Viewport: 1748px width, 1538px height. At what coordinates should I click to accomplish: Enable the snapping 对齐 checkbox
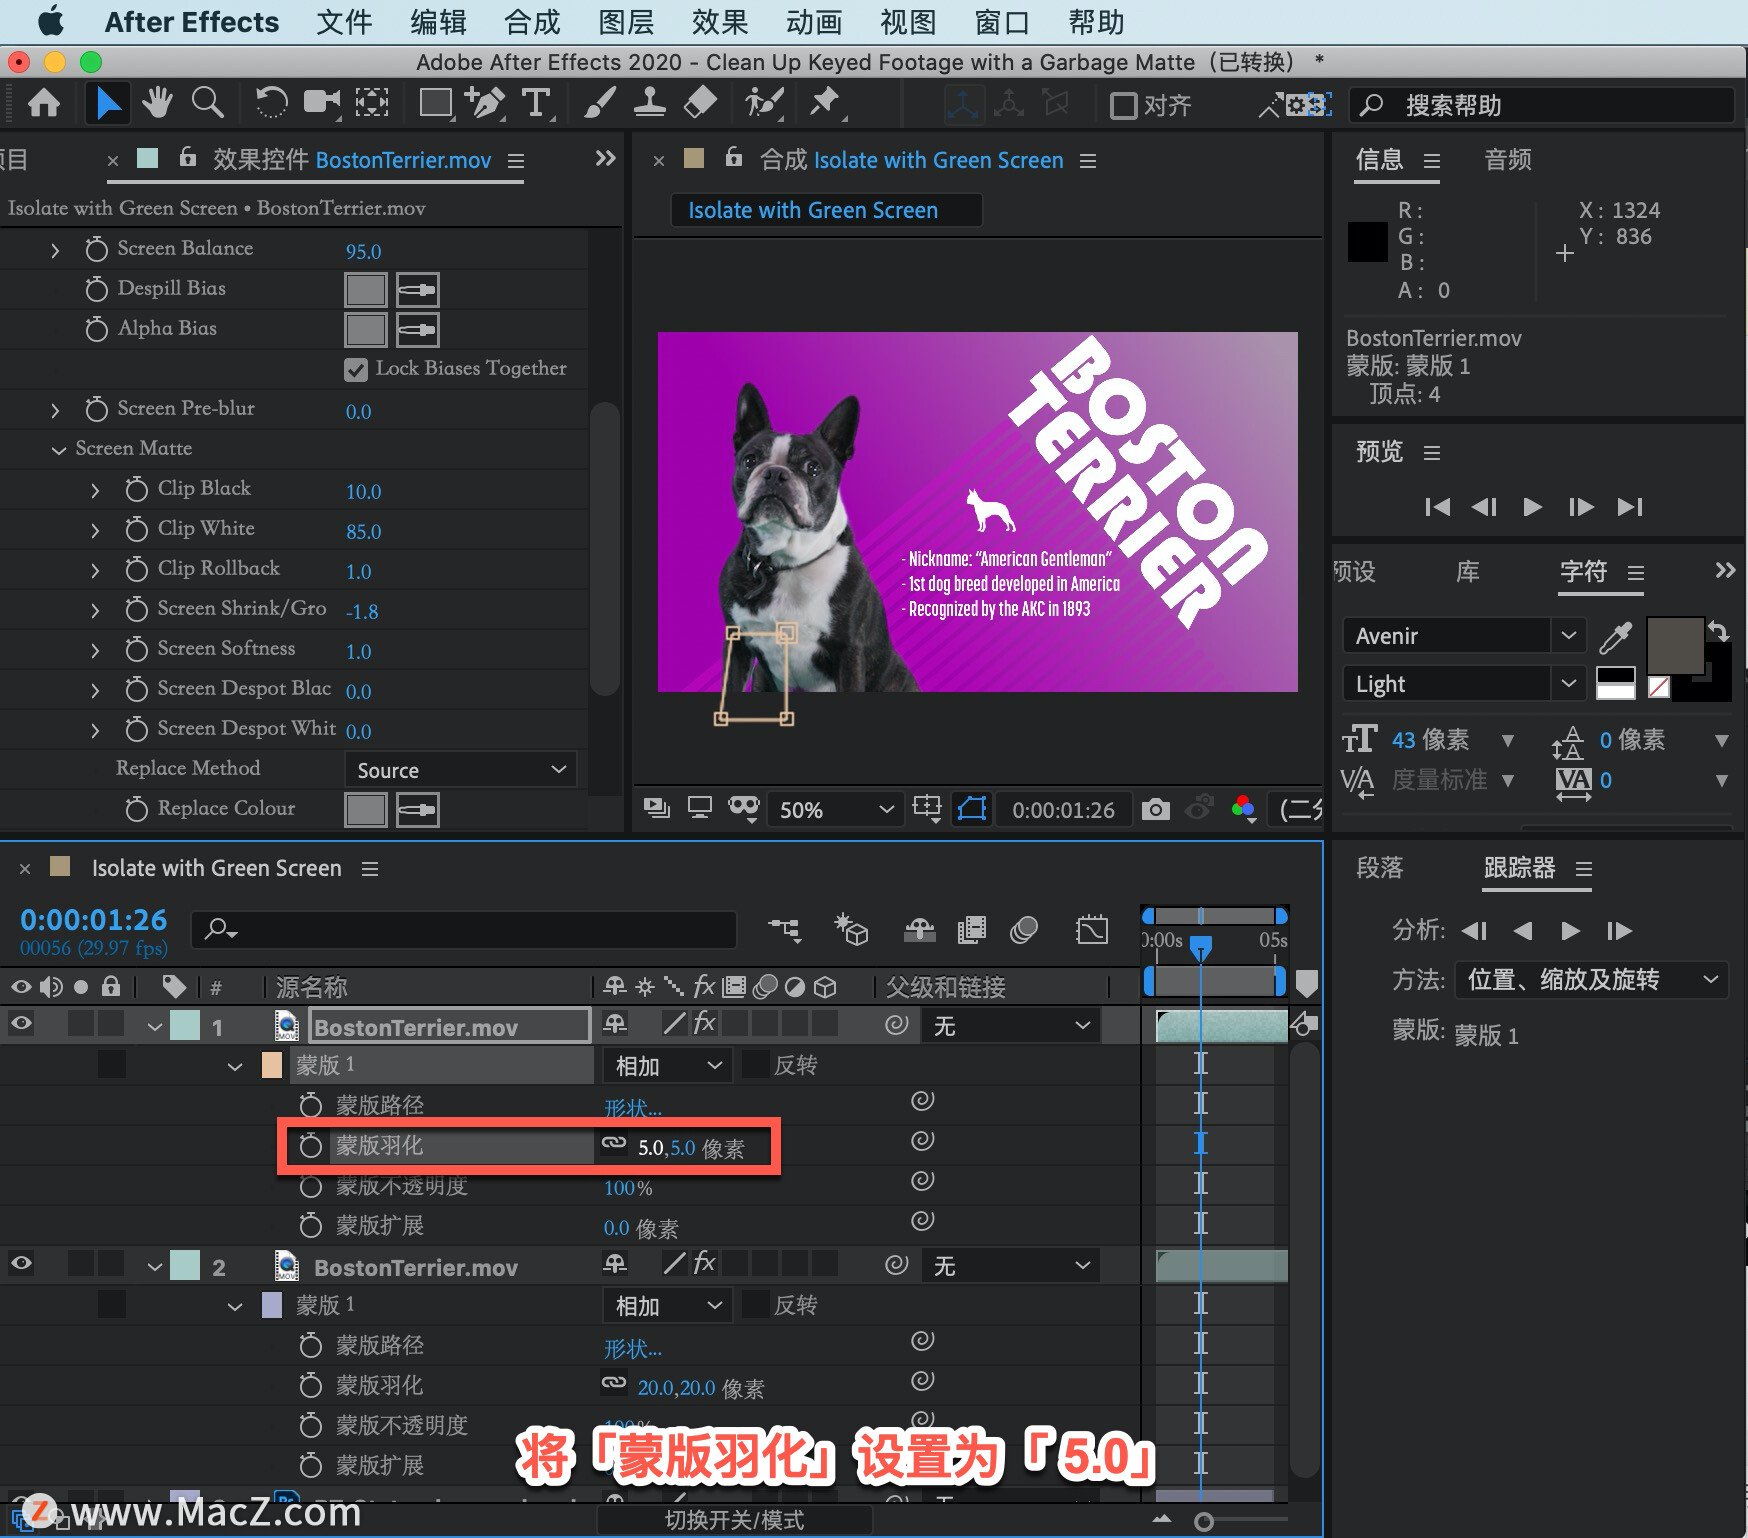[x=1124, y=106]
